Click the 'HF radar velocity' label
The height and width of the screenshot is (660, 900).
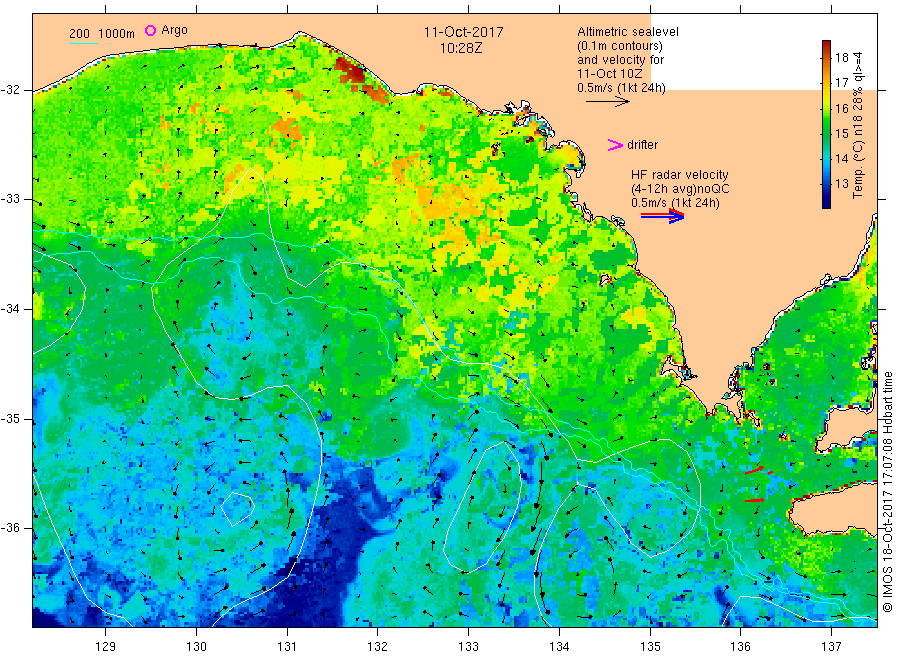pos(680,174)
